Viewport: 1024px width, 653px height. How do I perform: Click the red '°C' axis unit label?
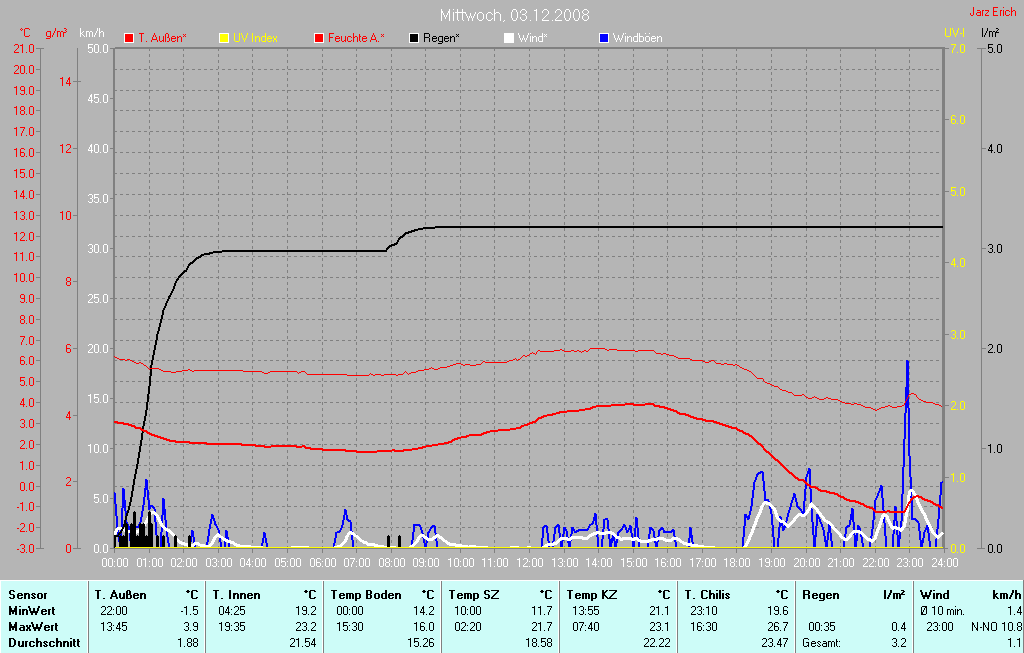click(25, 33)
